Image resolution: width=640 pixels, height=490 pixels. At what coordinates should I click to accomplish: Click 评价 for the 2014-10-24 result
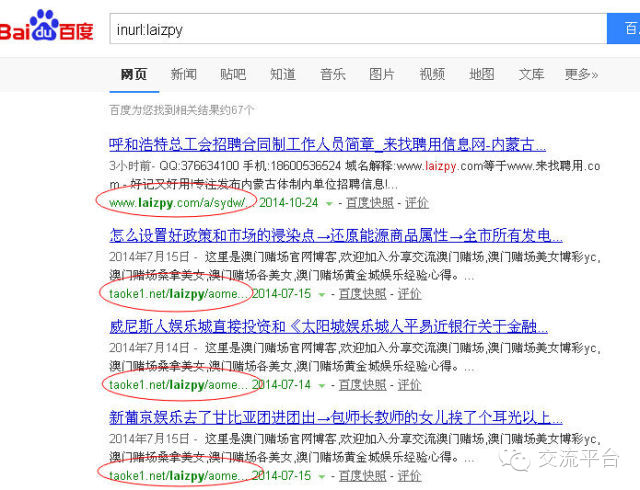point(417,203)
